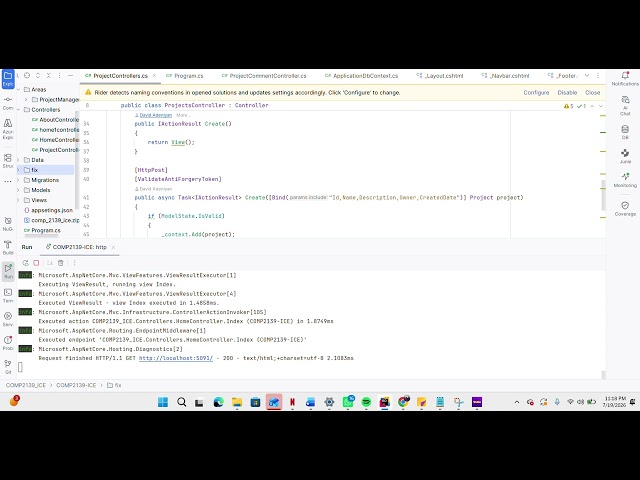Switch to _Layout.cshtml tab
The image size is (640, 480).
pos(440,76)
